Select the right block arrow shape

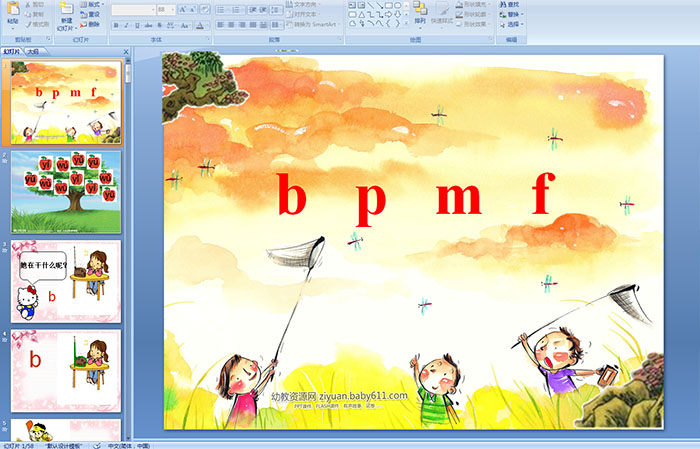(388, 15)
